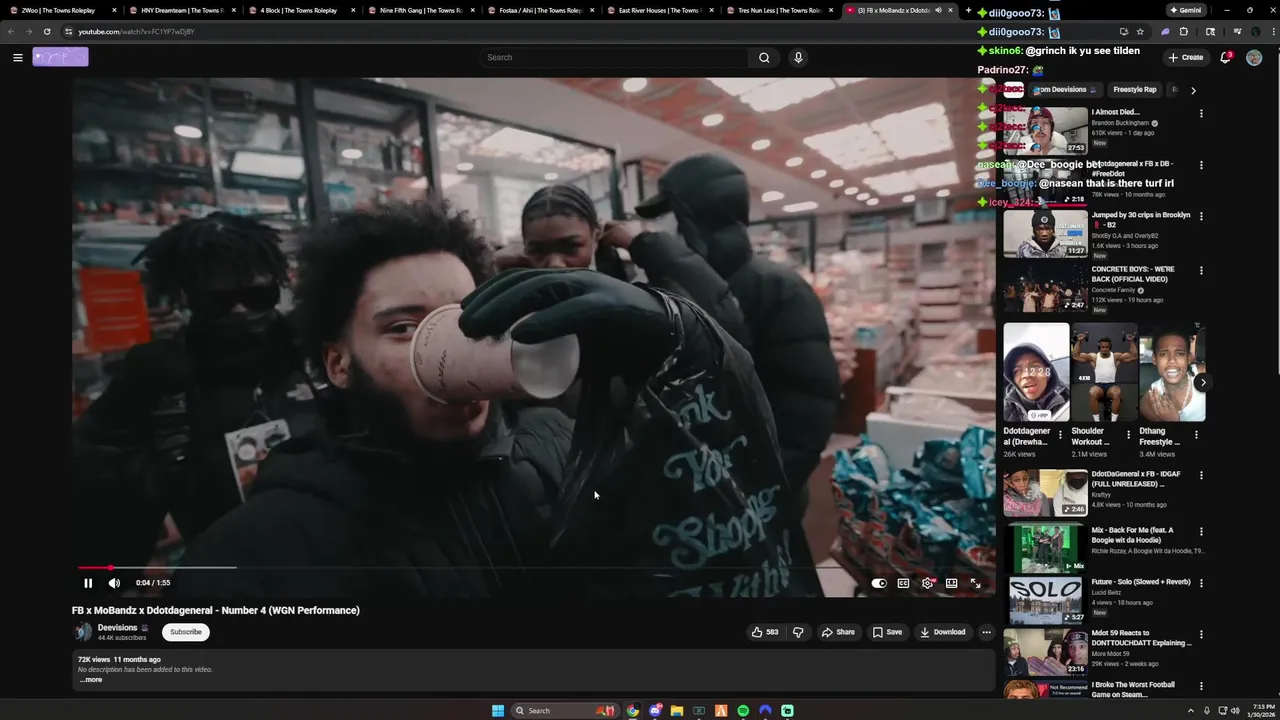This screenshot has width=1280, height=720.
Task: Download the video
Action: [943, 632]
